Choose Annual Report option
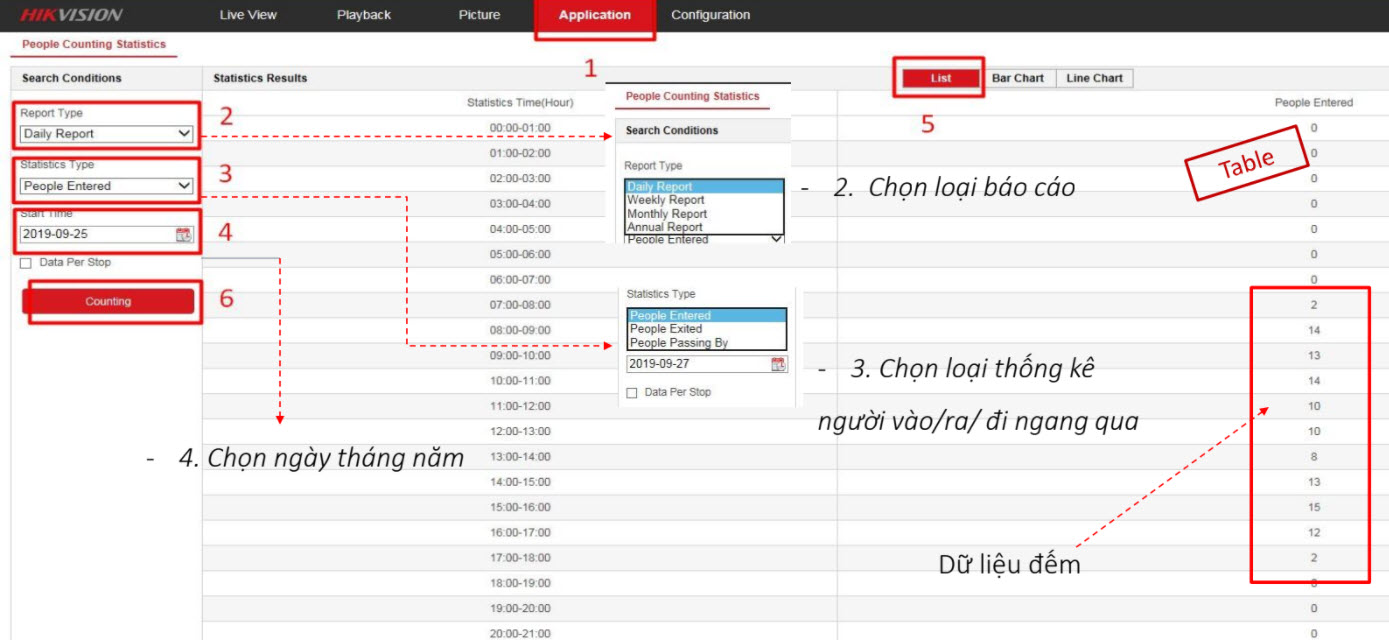 pos(664,227)
